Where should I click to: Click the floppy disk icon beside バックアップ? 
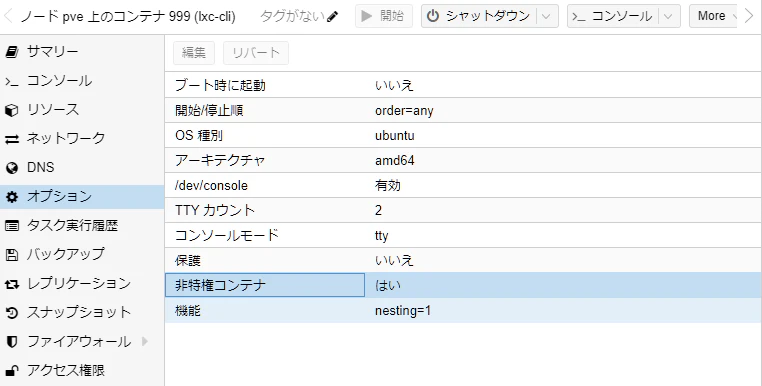pyautogui.click(x=12, y=254)
